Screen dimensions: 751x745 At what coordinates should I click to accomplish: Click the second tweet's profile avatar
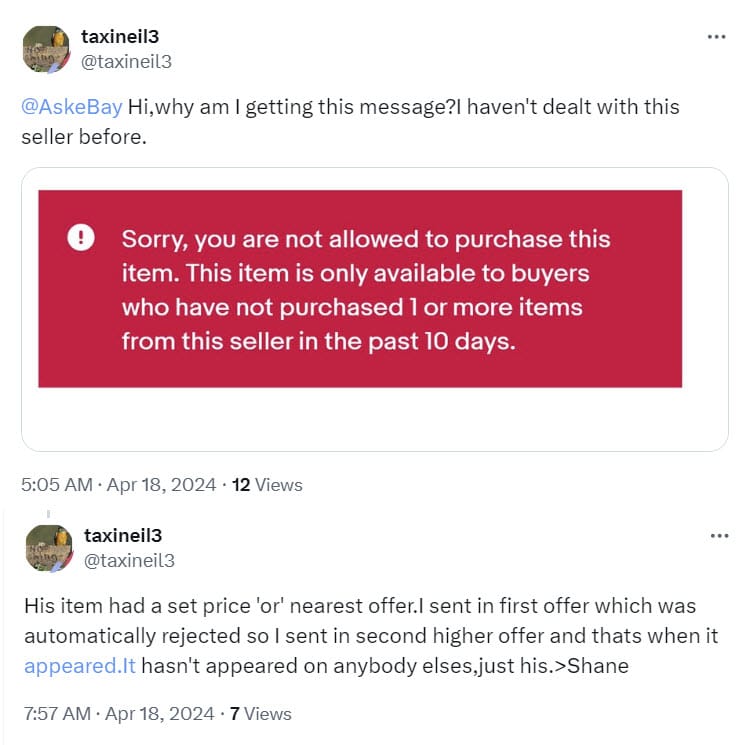[x=47, y=548]
